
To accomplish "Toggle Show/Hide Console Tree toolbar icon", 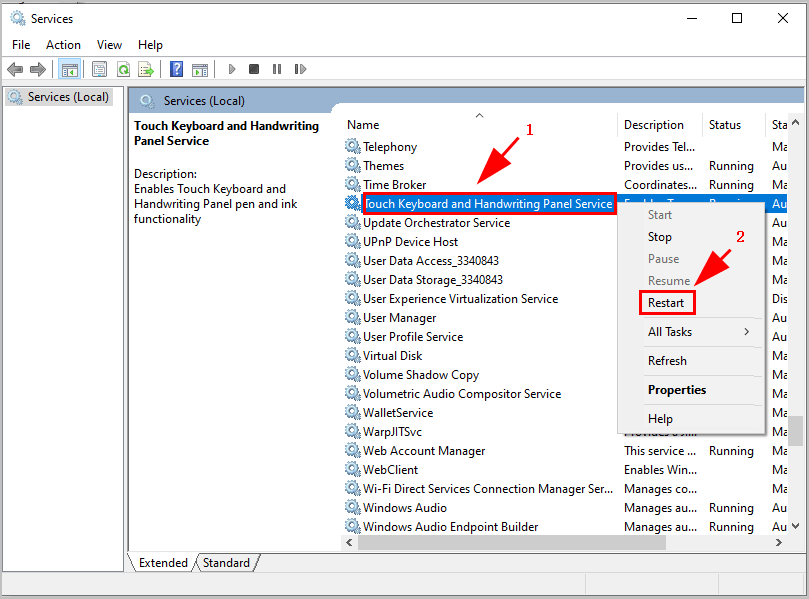I will click(69, 69).
